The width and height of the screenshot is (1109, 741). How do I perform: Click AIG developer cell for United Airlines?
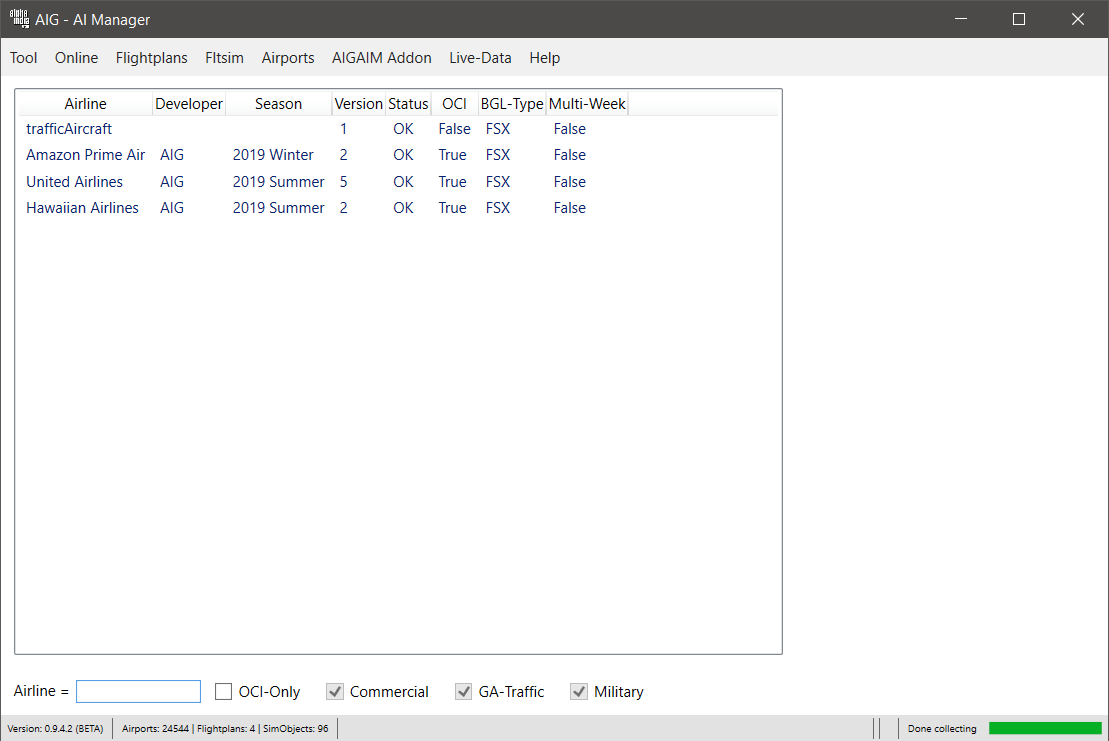(172, 182)
